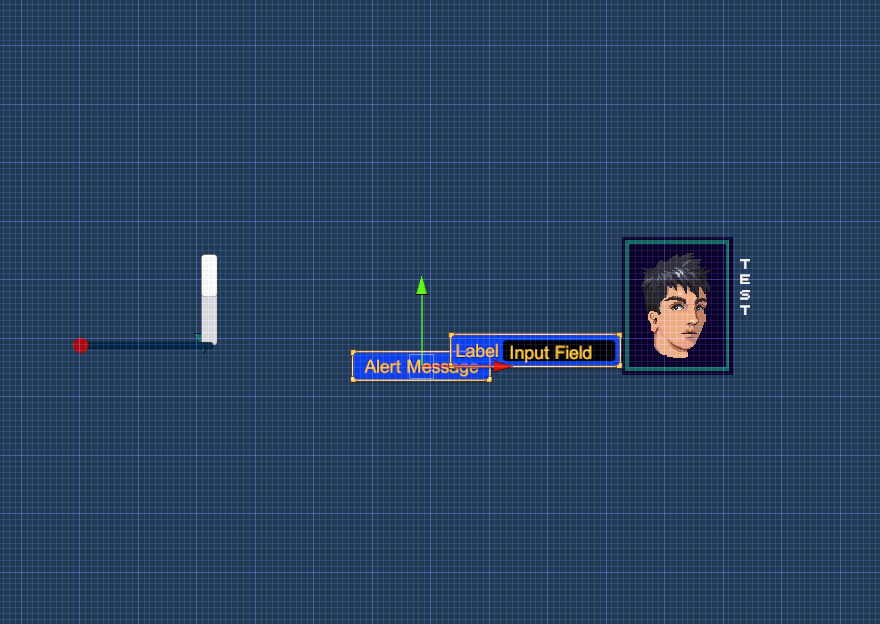This screenshot has width=880, height=624.
Task: Click the green Y-axis gizmo arrow
Action: point(421,286)
